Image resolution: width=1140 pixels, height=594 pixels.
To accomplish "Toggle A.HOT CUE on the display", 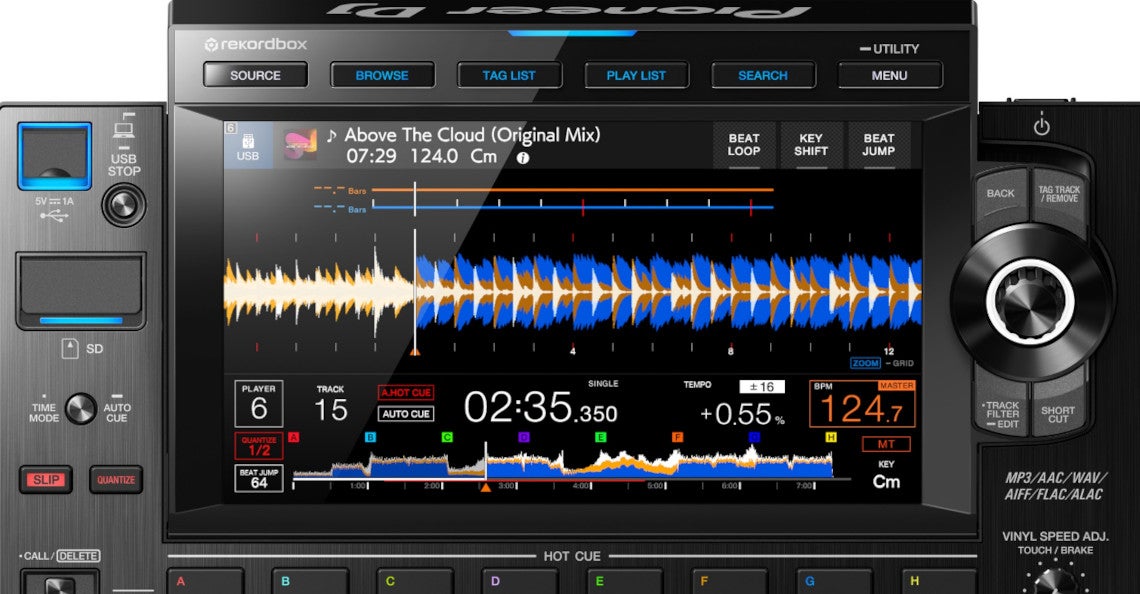I will [406, 393].
